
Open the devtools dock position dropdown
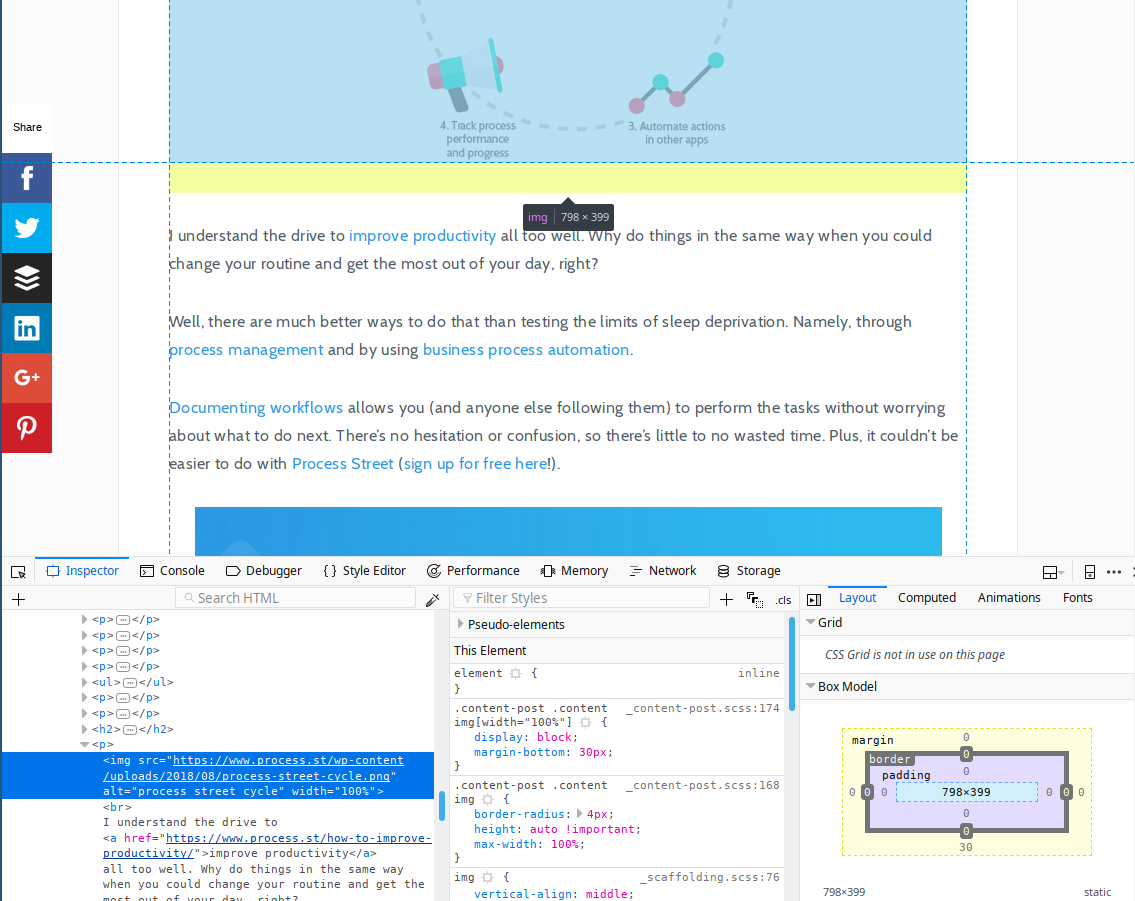pos(1053,572)
